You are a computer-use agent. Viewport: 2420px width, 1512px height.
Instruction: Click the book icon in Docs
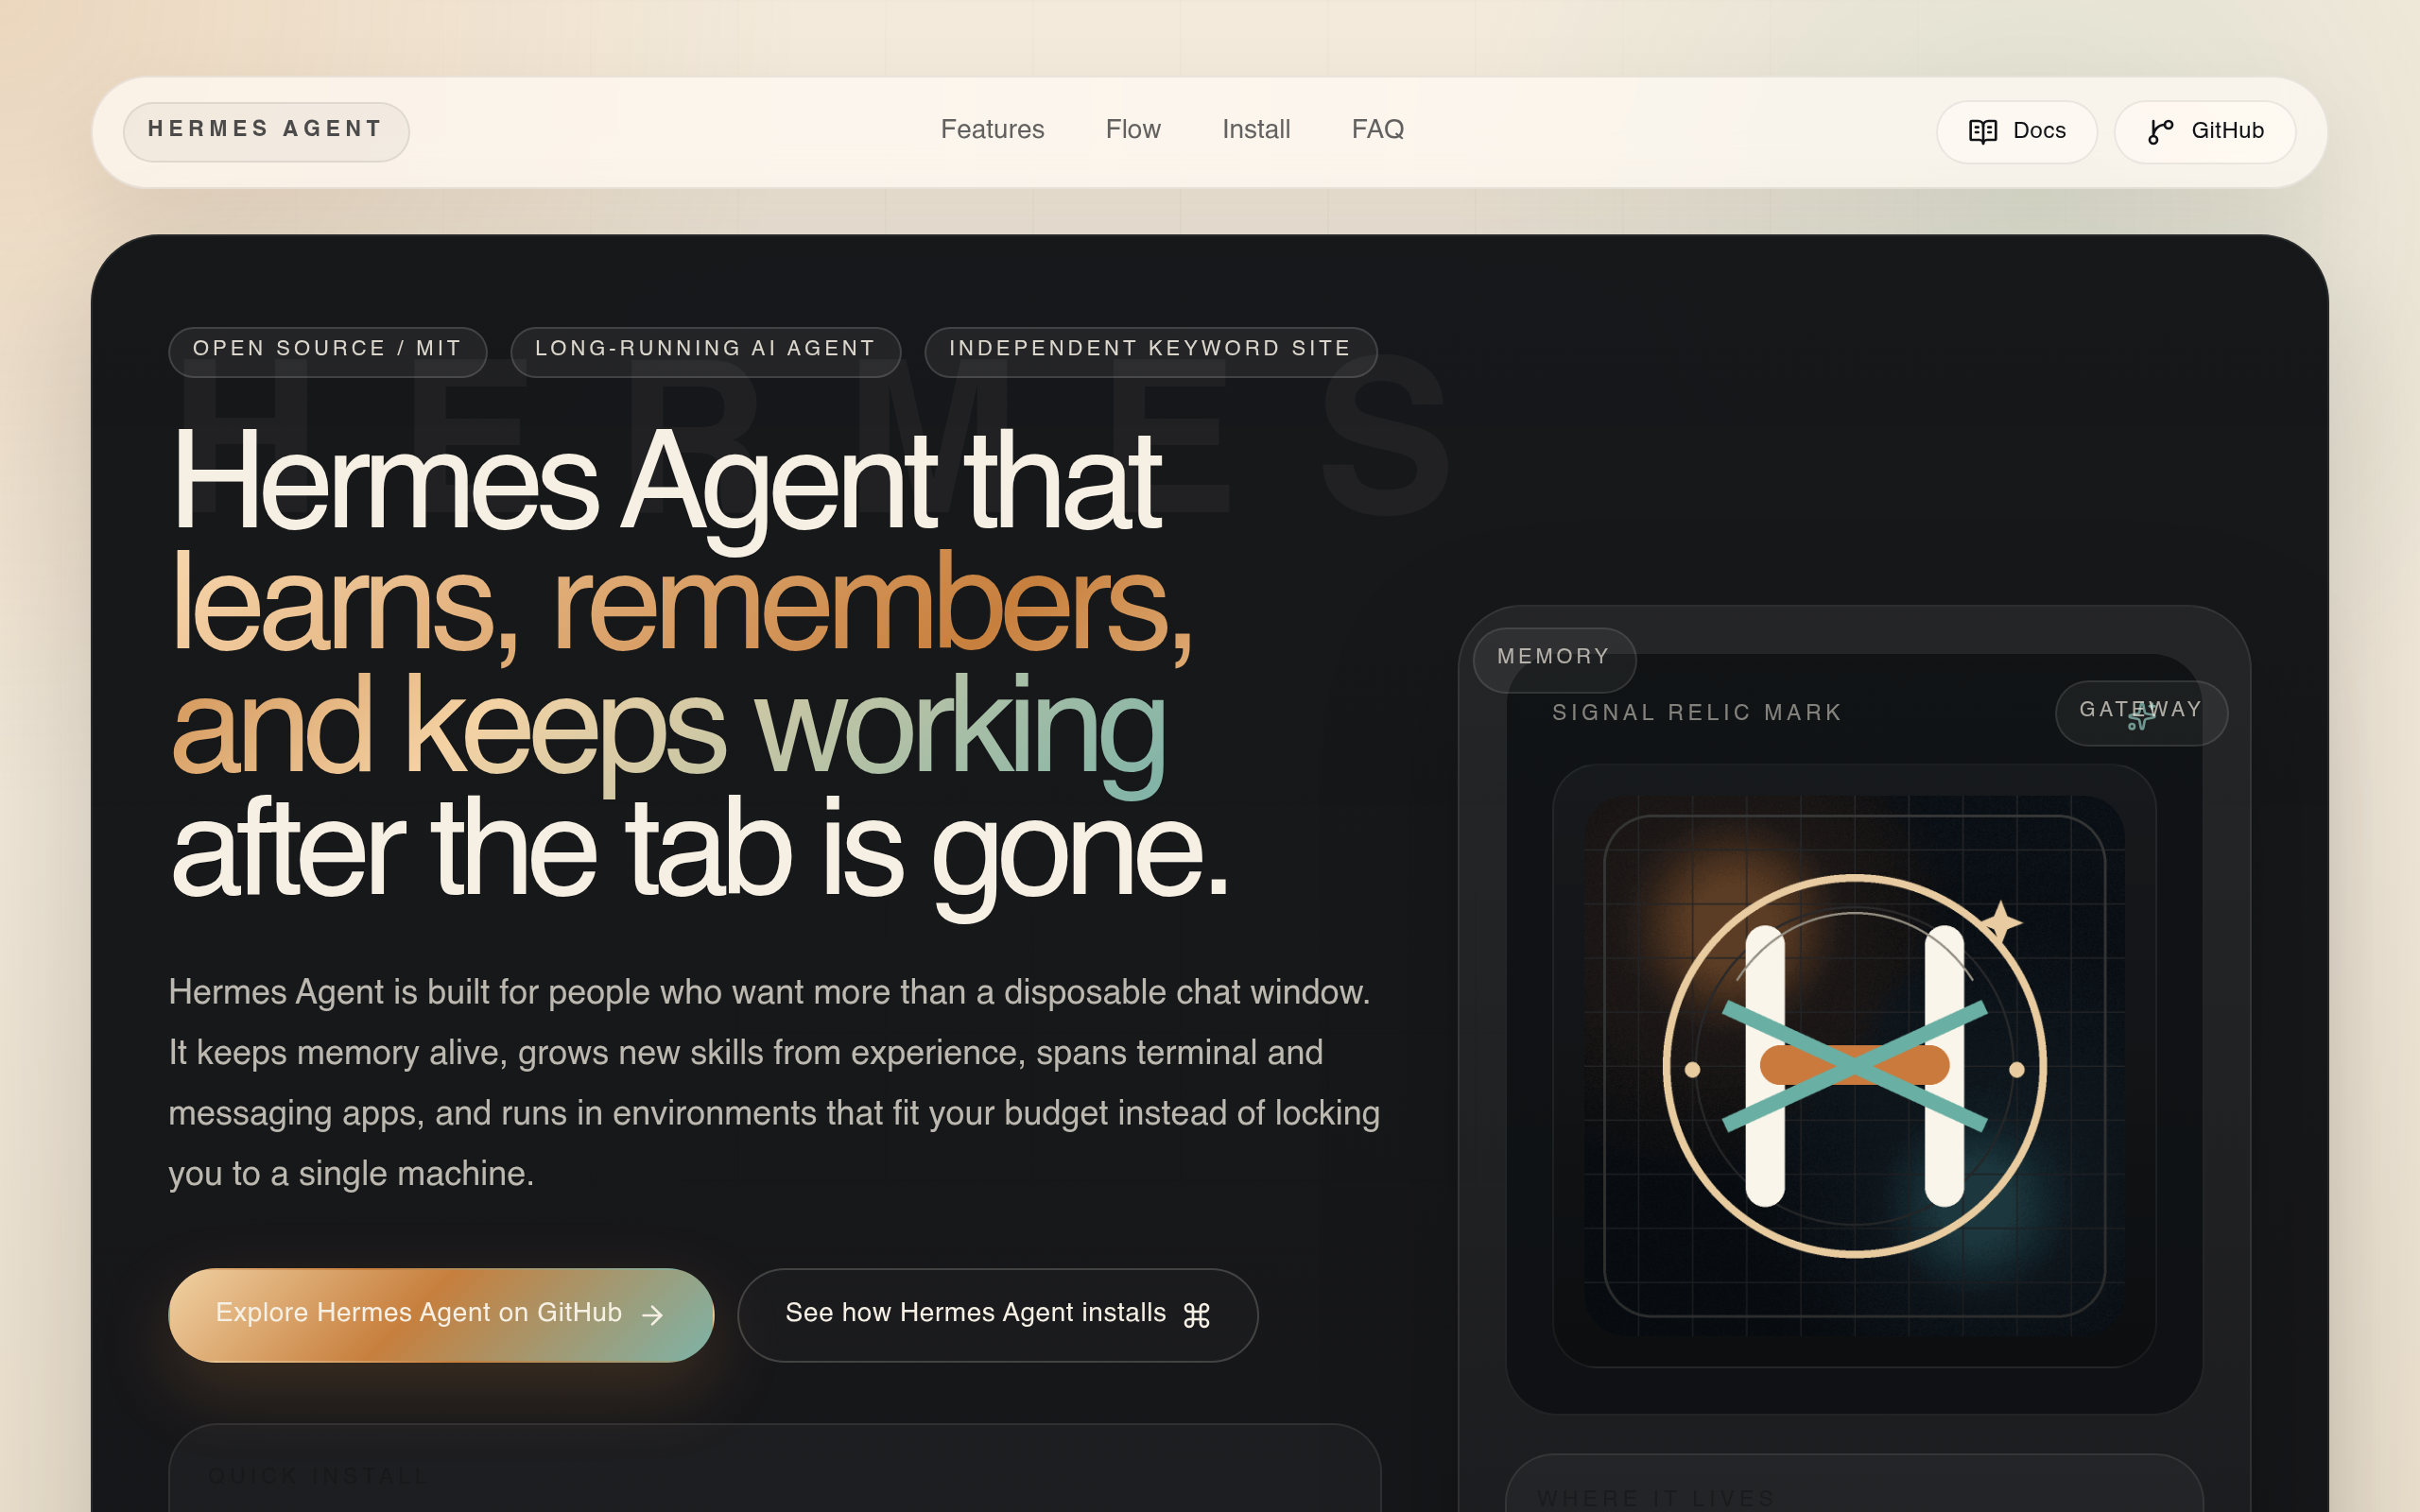tap(1982, 131)
